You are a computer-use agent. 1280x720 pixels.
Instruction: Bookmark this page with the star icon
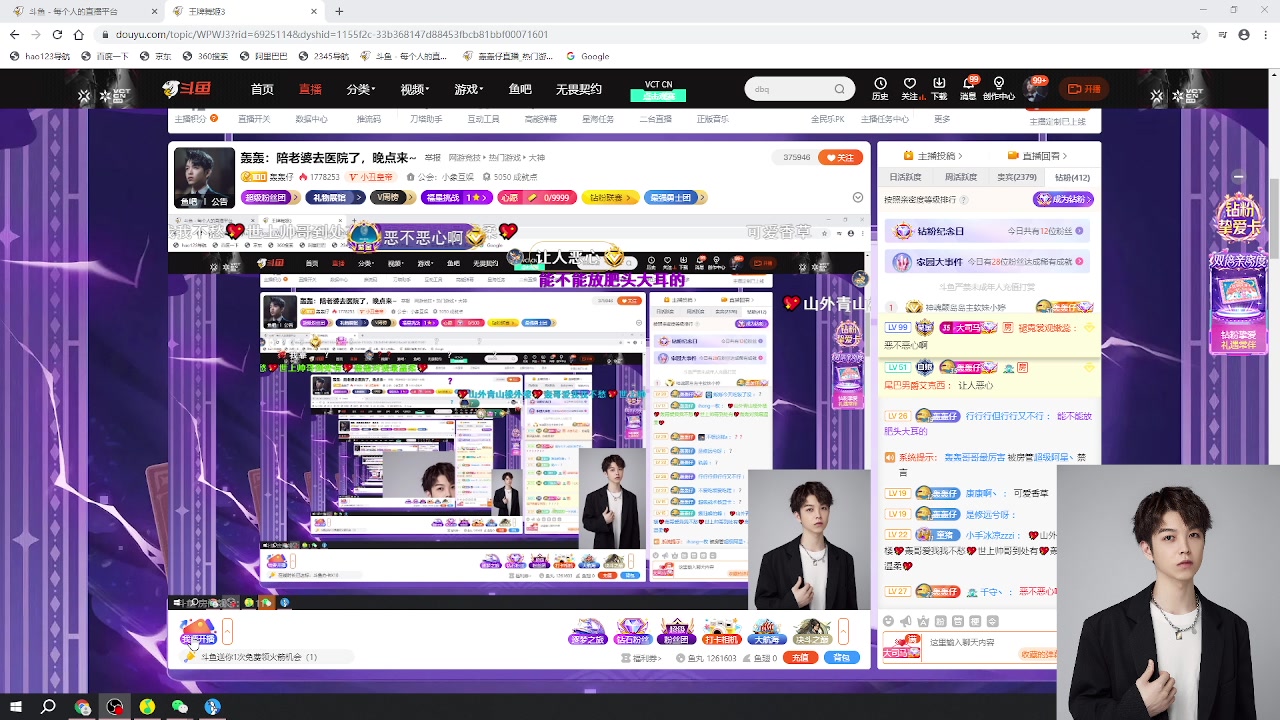[1196, 34]
